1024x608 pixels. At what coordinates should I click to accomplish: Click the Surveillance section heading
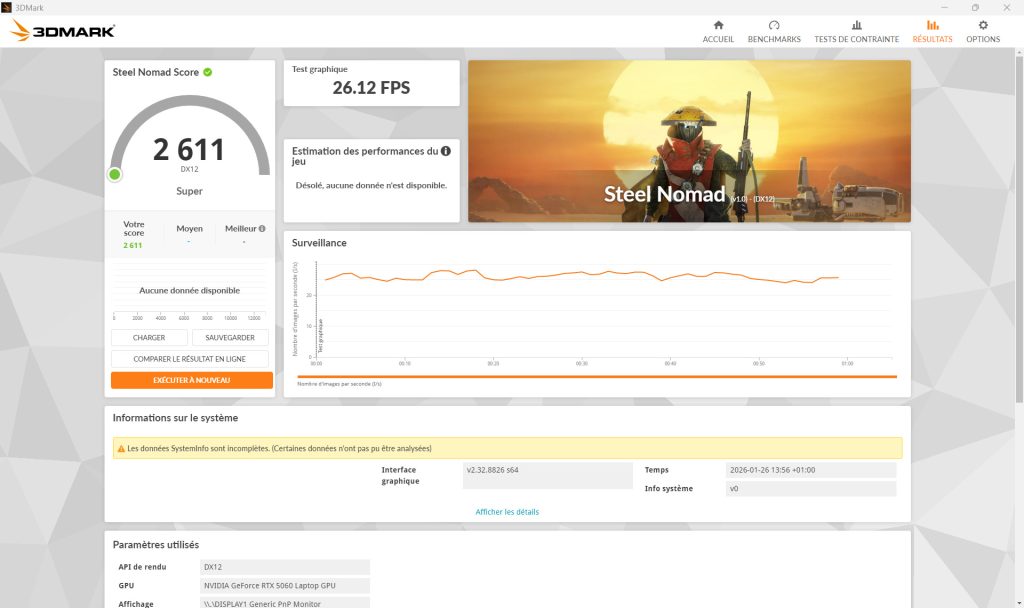tap(319, 243)
